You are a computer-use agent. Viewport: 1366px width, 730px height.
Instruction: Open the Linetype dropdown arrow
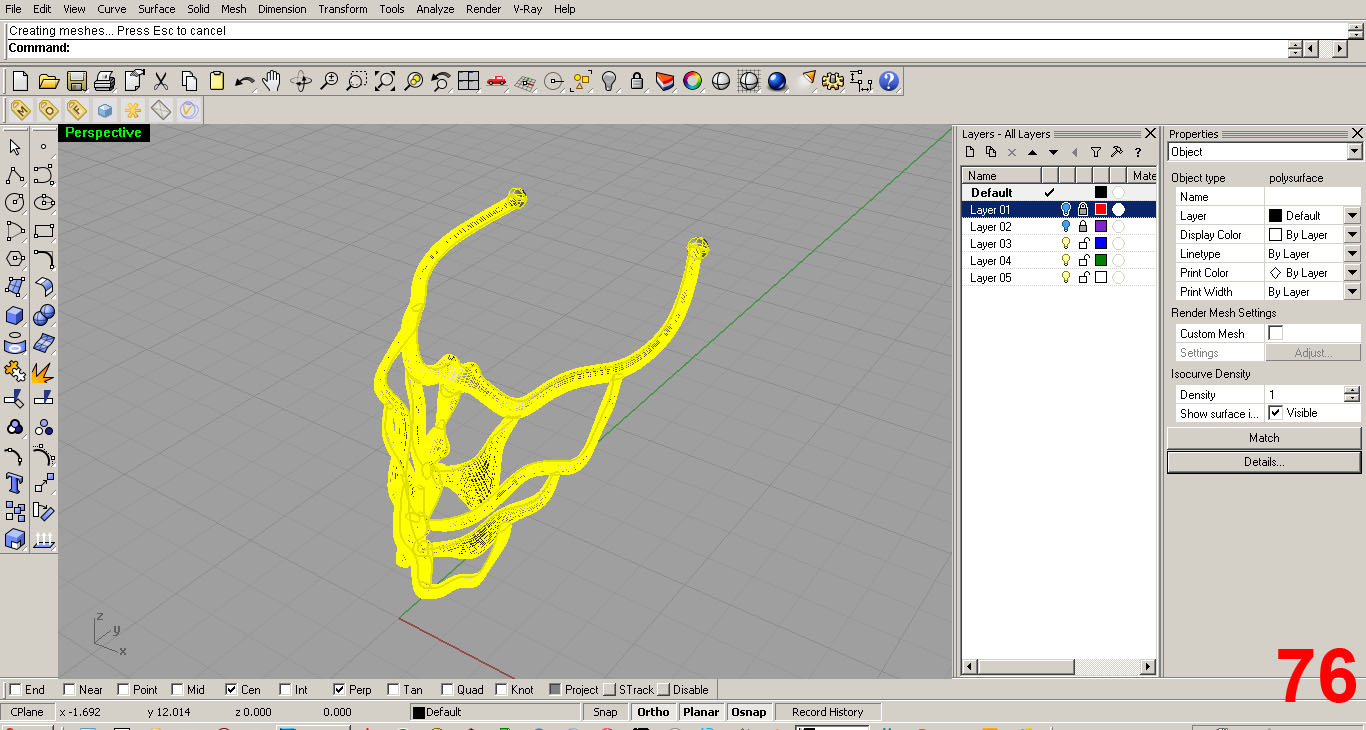coord(1352,253)
